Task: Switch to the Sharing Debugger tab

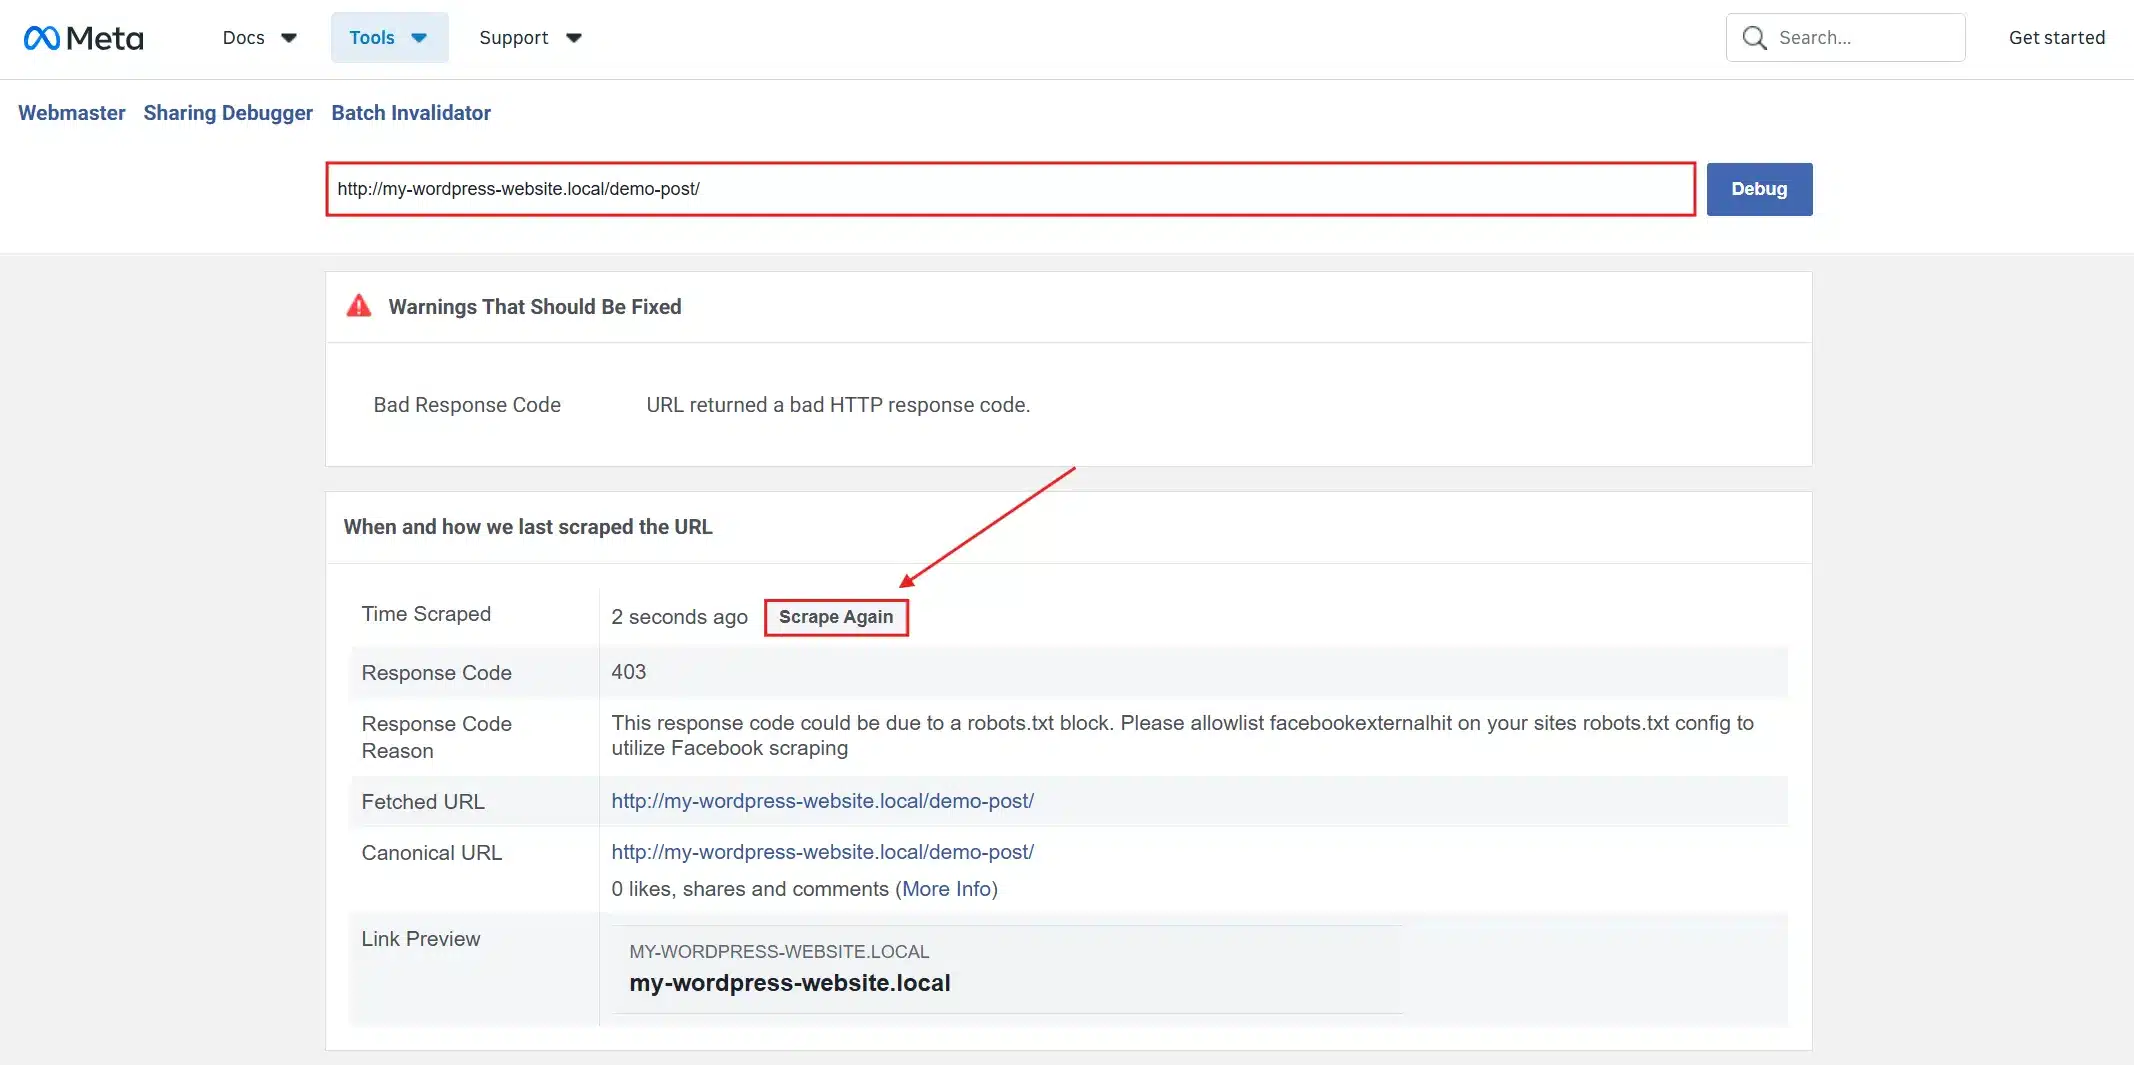Action: (x=228, y=113)
